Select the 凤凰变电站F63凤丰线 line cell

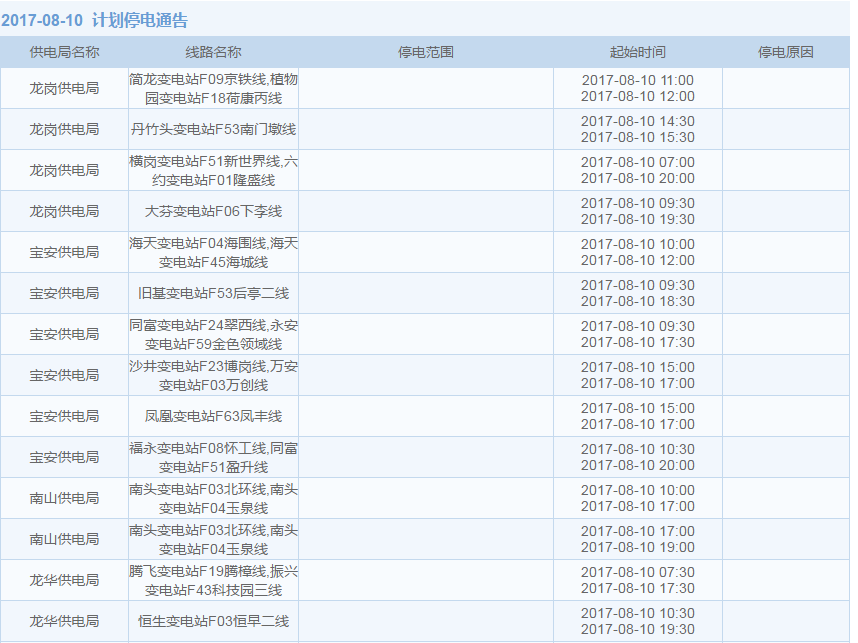(x=213, y=416)
